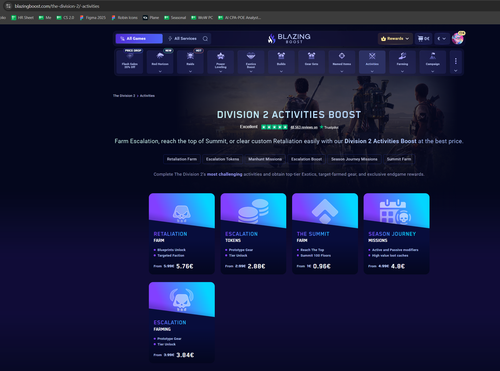The height and width of the screenshot is (371, 500).
Task: Open the Figma 2025 bookmark
Action: (93, 18)
